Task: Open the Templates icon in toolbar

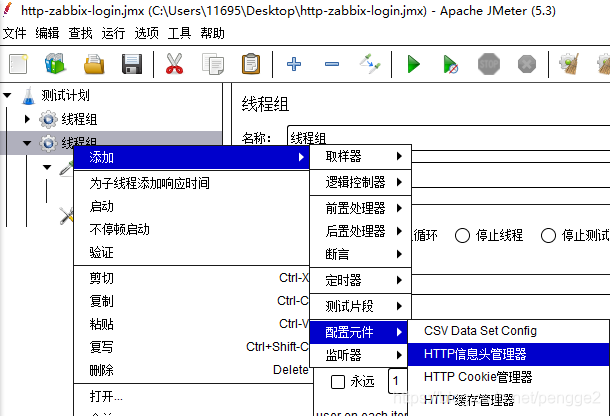Action: click(55, 64)
